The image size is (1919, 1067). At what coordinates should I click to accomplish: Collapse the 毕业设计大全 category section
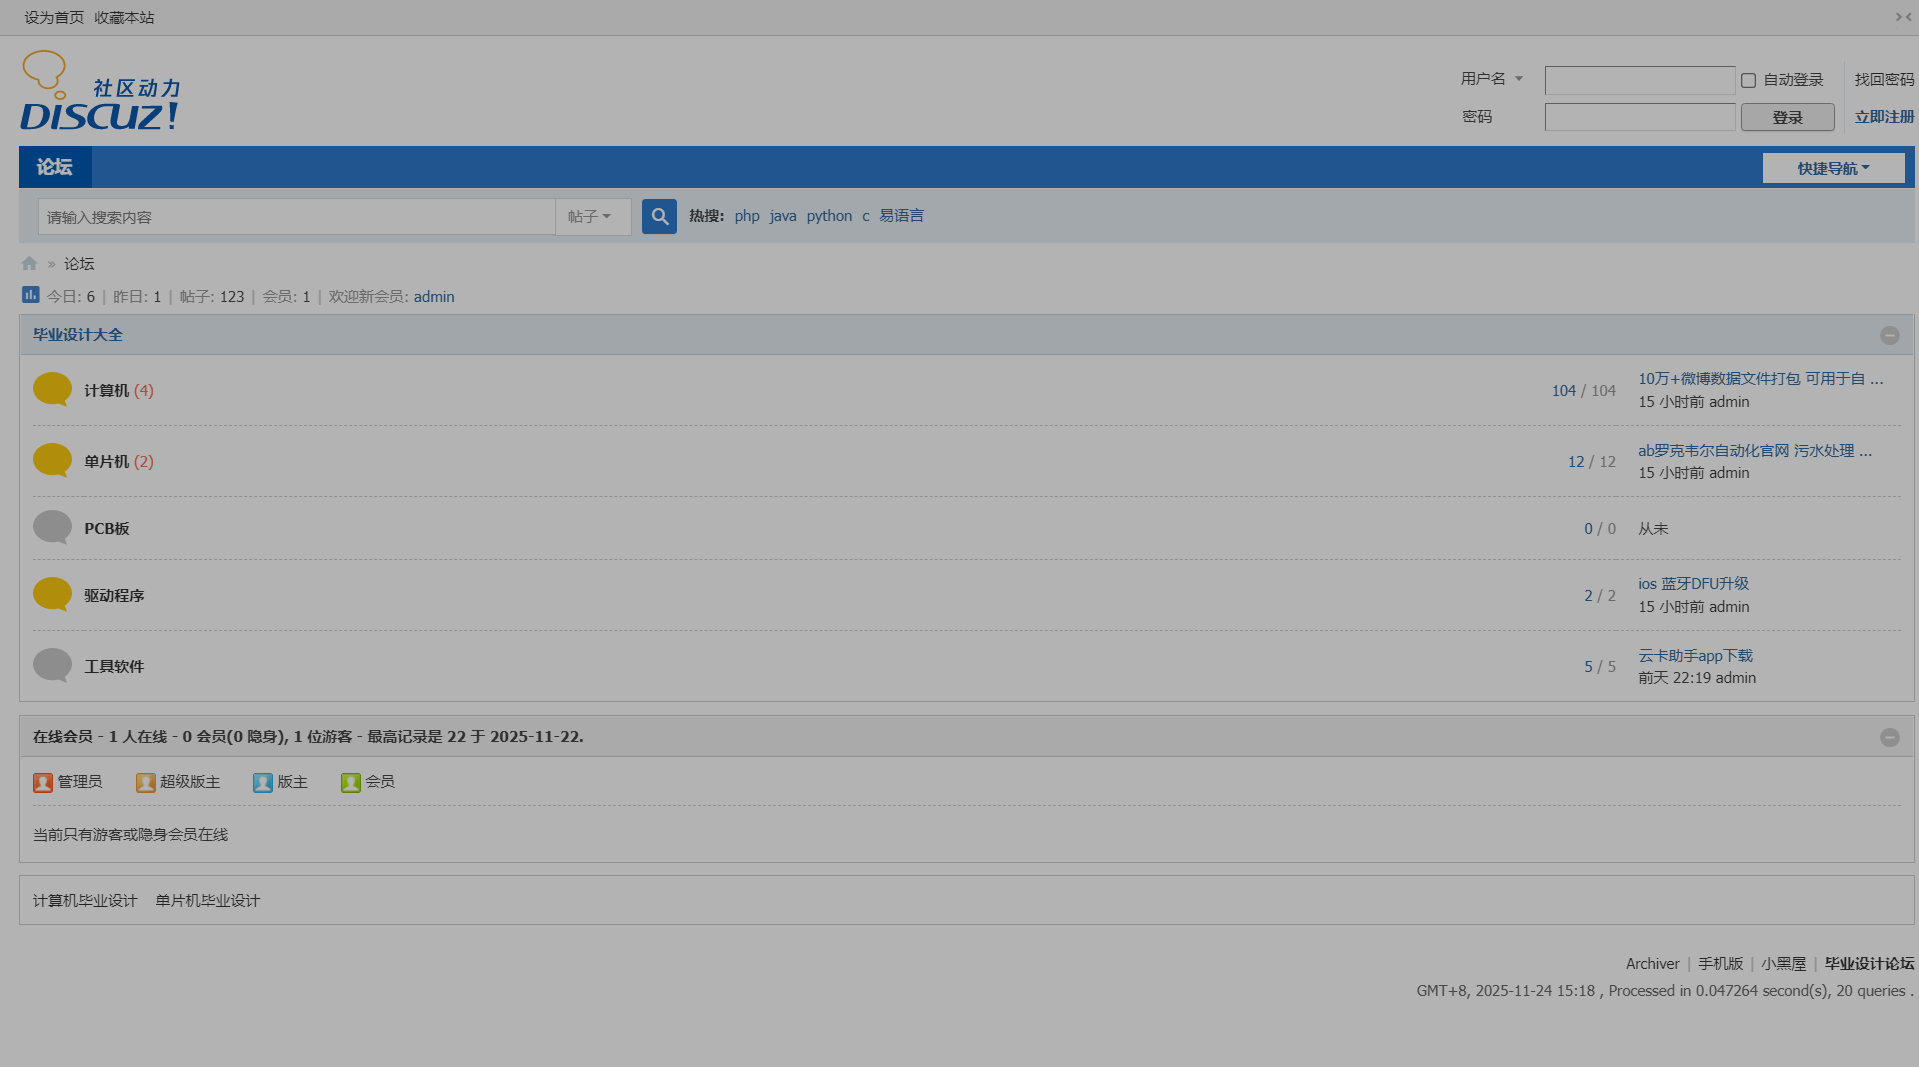point(1889,336)
